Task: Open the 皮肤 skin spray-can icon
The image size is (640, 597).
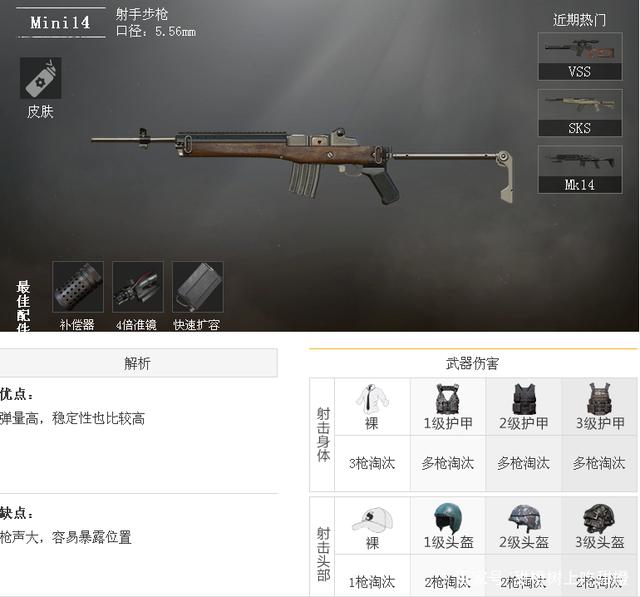Action: click(41, 78)
